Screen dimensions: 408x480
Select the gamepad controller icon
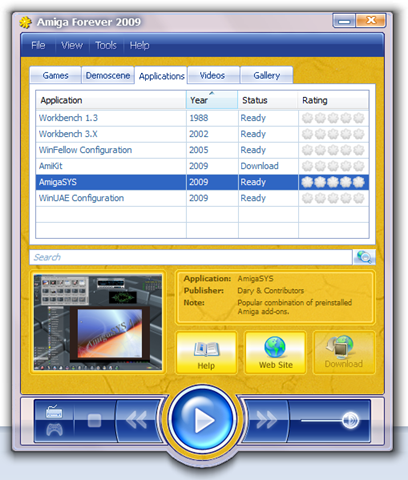54,429
